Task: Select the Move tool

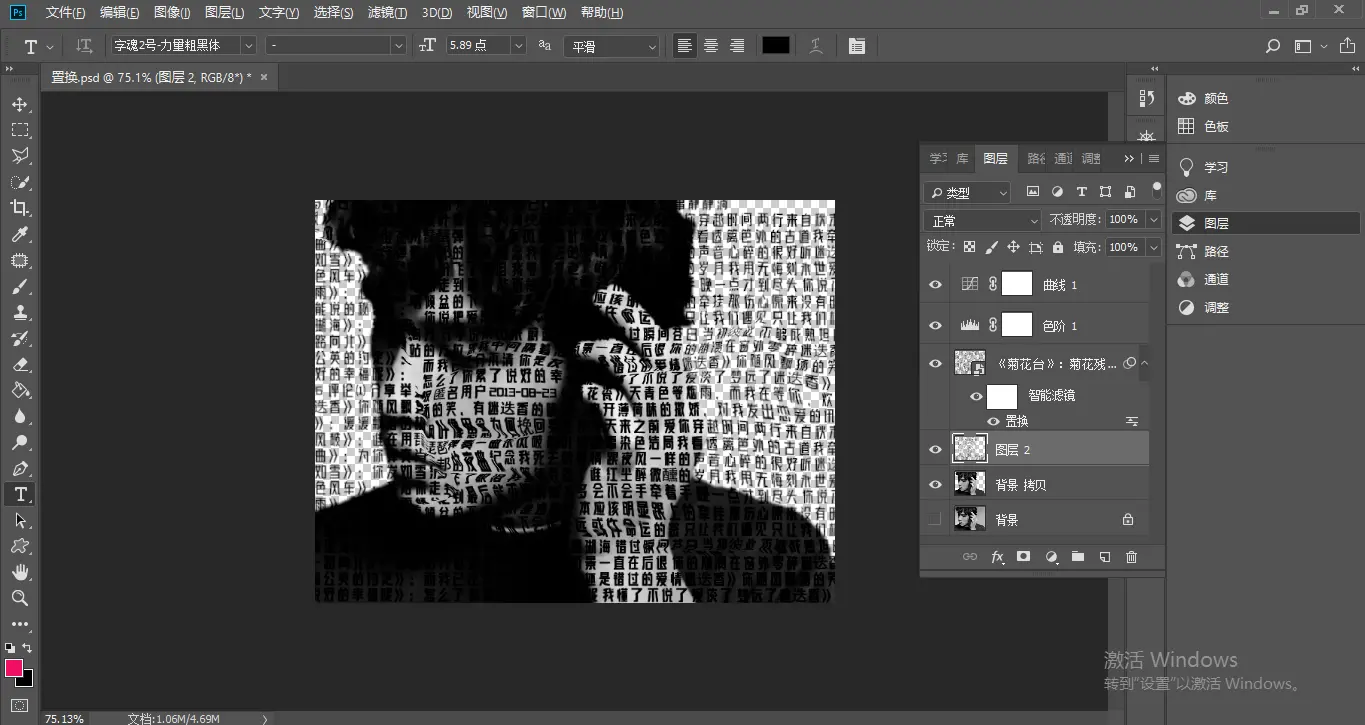Action: [x=20, y=104]
